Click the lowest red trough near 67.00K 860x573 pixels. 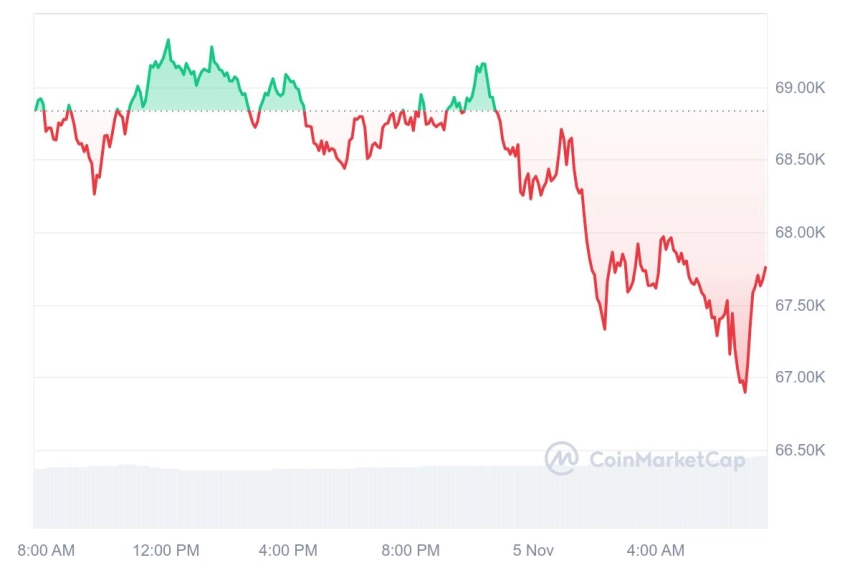745,392
